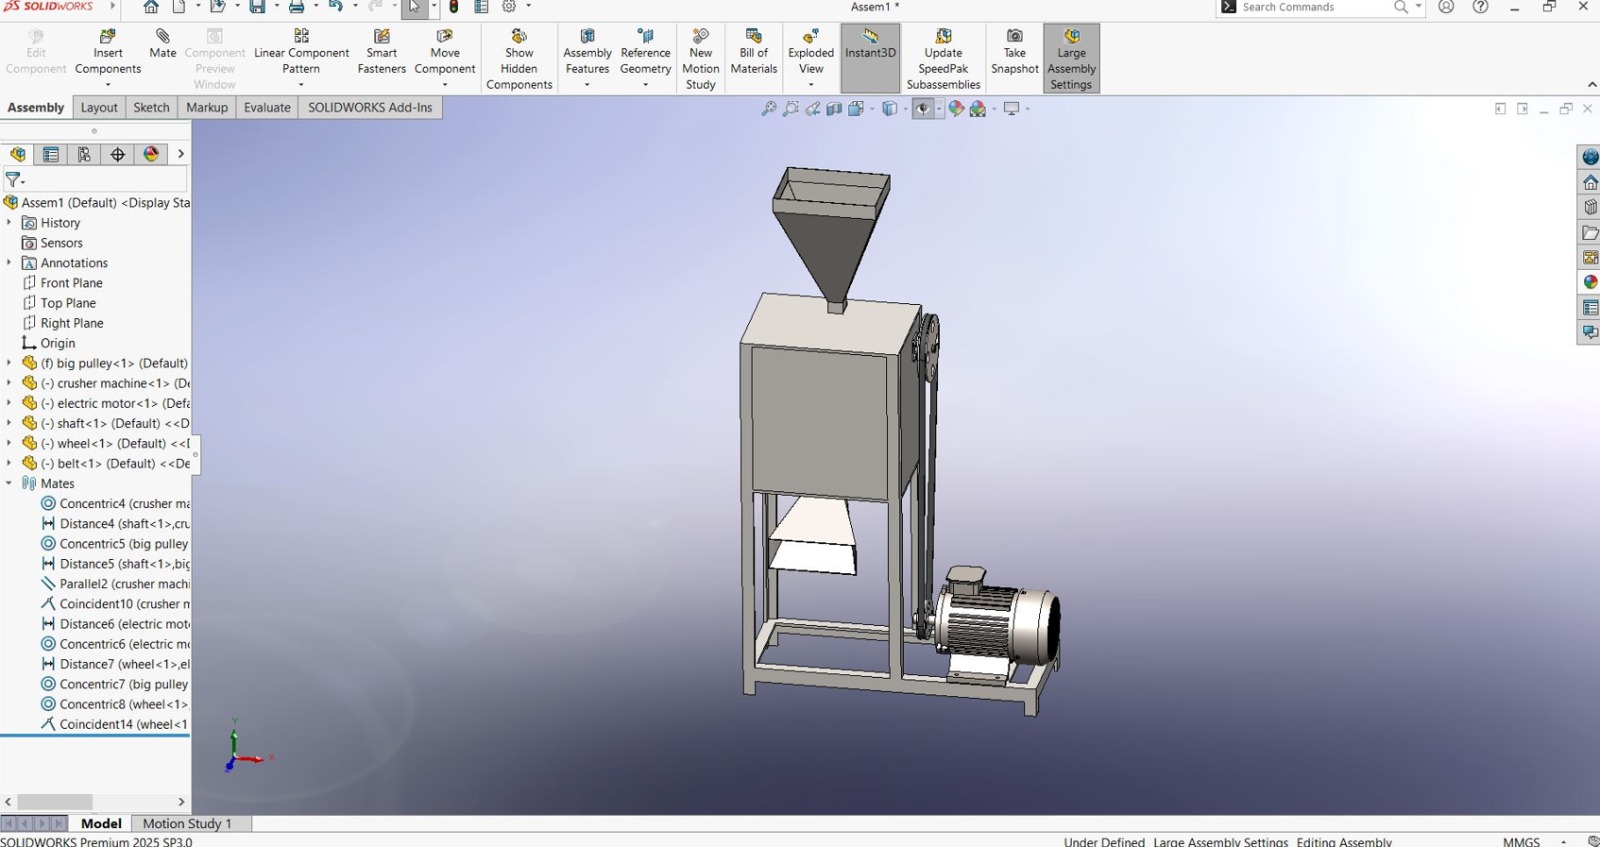Image resolution: width=1600 pixels, height=847 pixels.
Task: Open PropertyManager tab icon
Action: 51,154
